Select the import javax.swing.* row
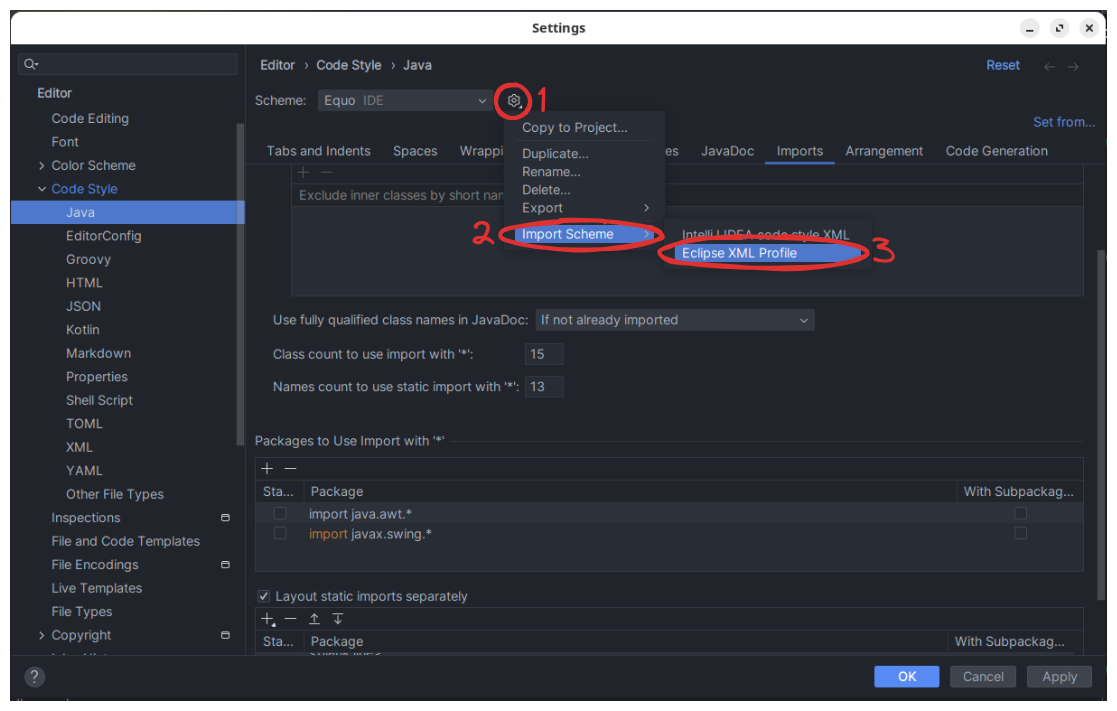This screenshot has width=1117, height=711. tap(669, 534)
